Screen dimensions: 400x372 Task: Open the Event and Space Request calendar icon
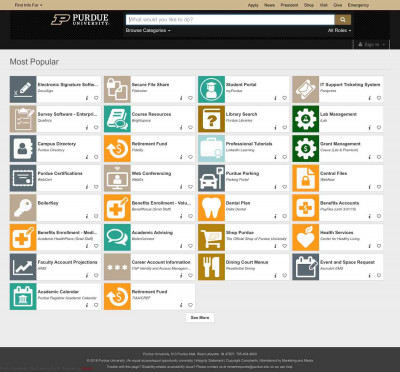[306, 267]
